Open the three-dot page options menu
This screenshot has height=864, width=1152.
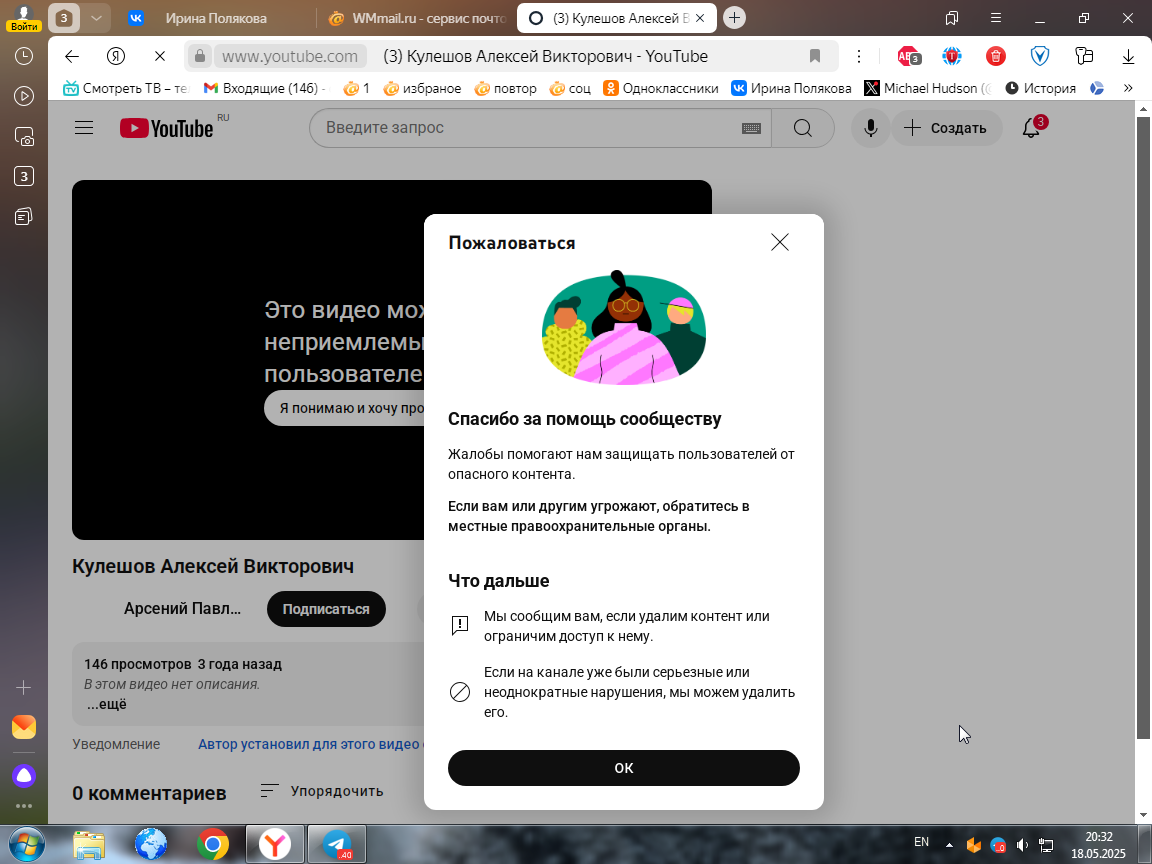click(x=858, y=56)
